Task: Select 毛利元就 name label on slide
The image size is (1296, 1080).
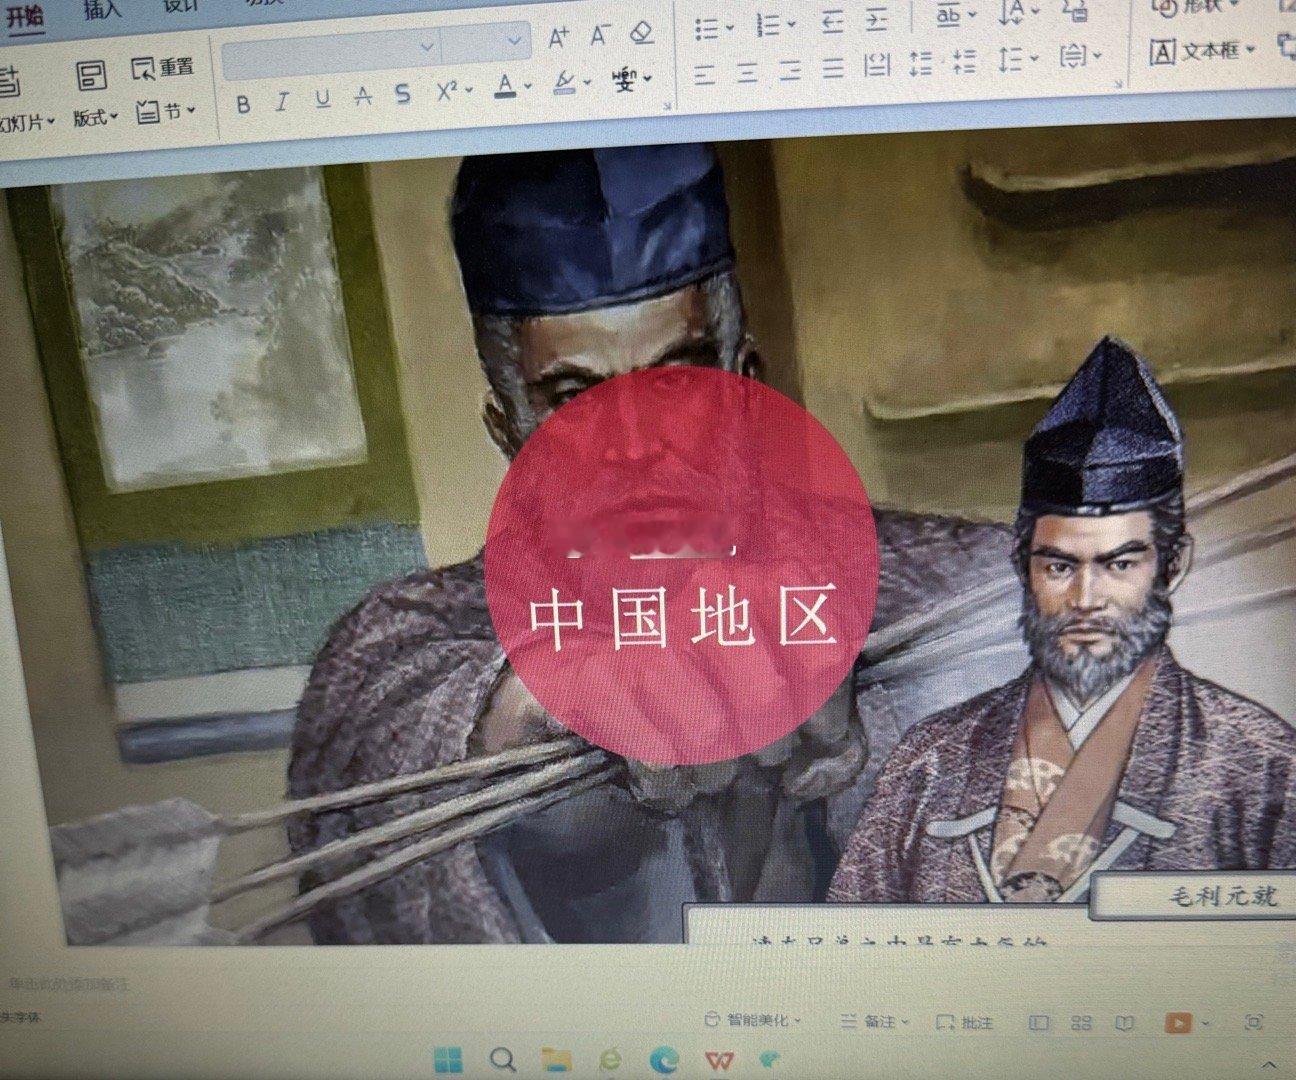Action: tap(1196, 897)
